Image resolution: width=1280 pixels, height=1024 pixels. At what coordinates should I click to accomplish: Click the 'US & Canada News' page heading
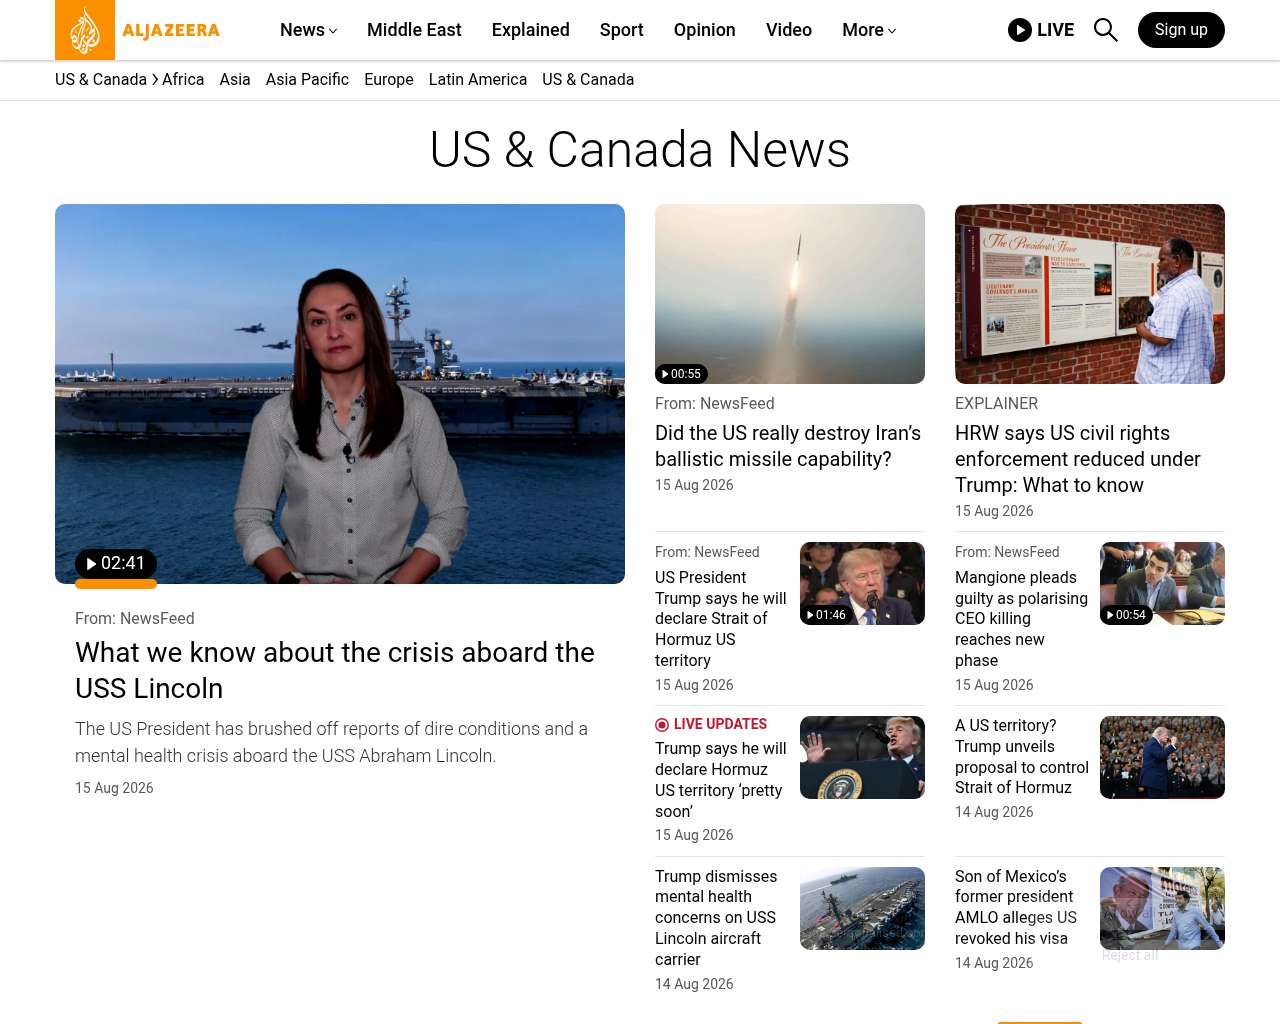pyautogui.click(x=640, y=150)
